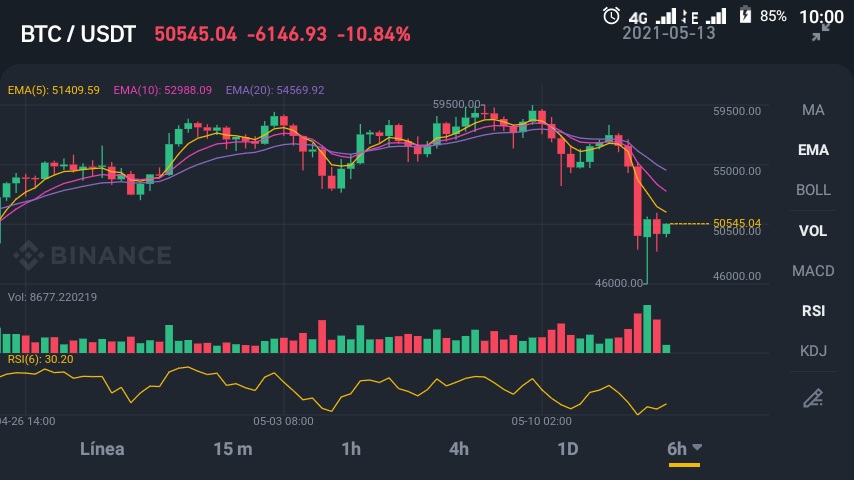Exit fullscreen chart with the collapse arrows icon

[x=820, y=32]
